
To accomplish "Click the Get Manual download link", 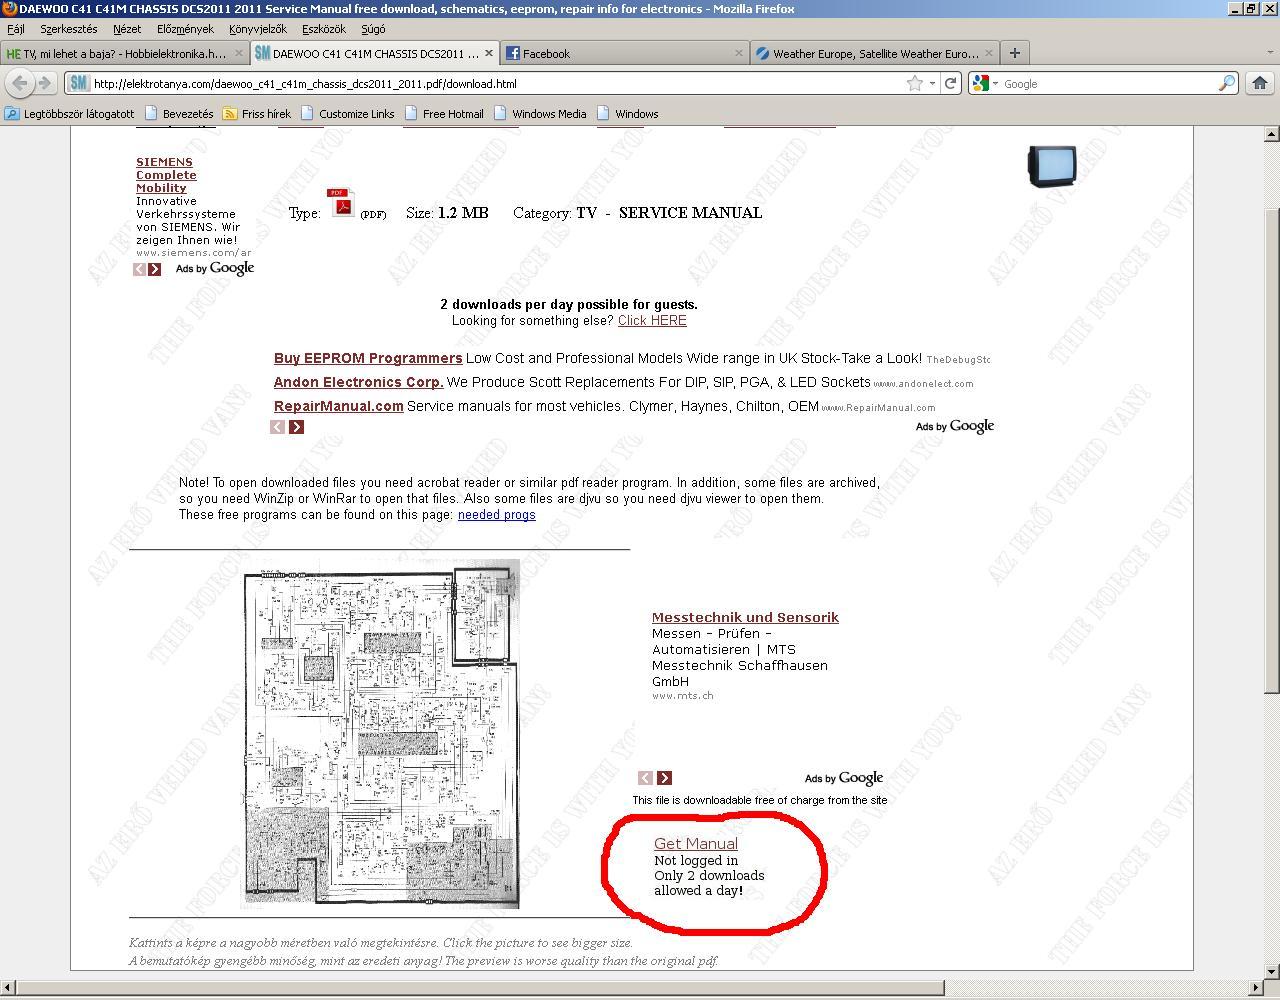I will 696,843.
